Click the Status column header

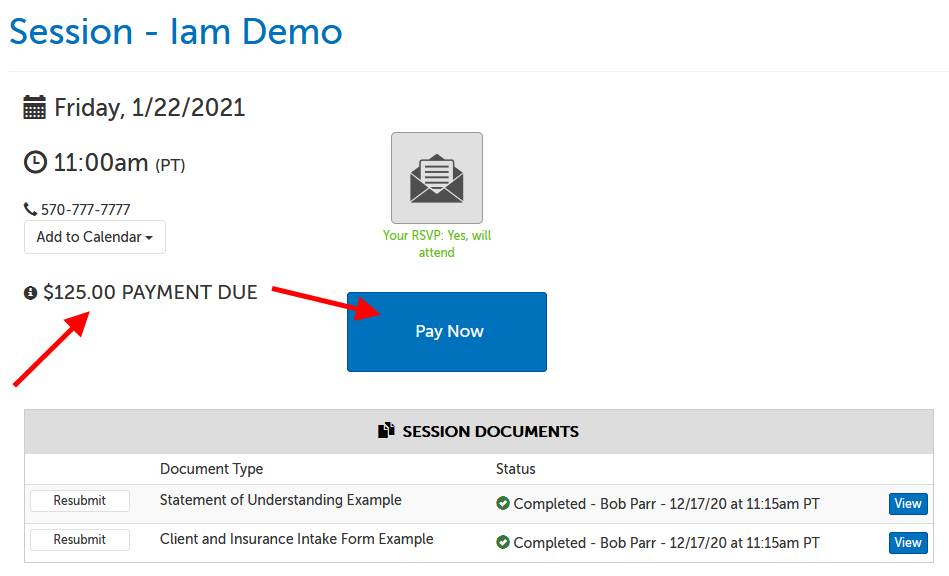pyautogui.click(x=515, y=468)
